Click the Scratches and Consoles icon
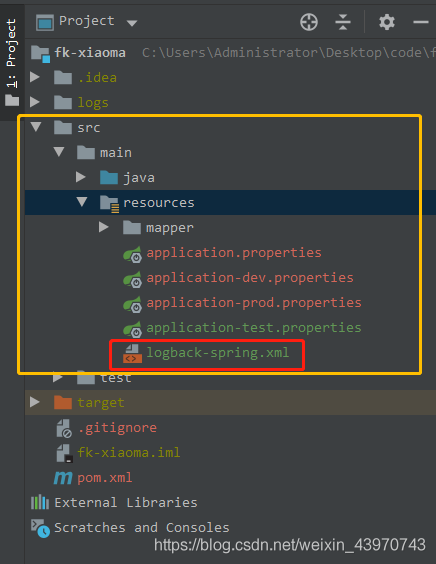This screenshot has height=564, width=436. (40, 528)
